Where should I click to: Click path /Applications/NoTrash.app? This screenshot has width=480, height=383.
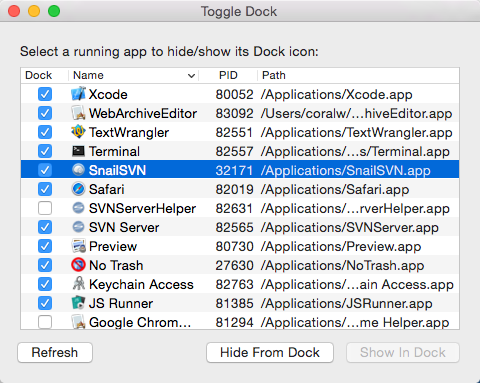tap(342, 265)
